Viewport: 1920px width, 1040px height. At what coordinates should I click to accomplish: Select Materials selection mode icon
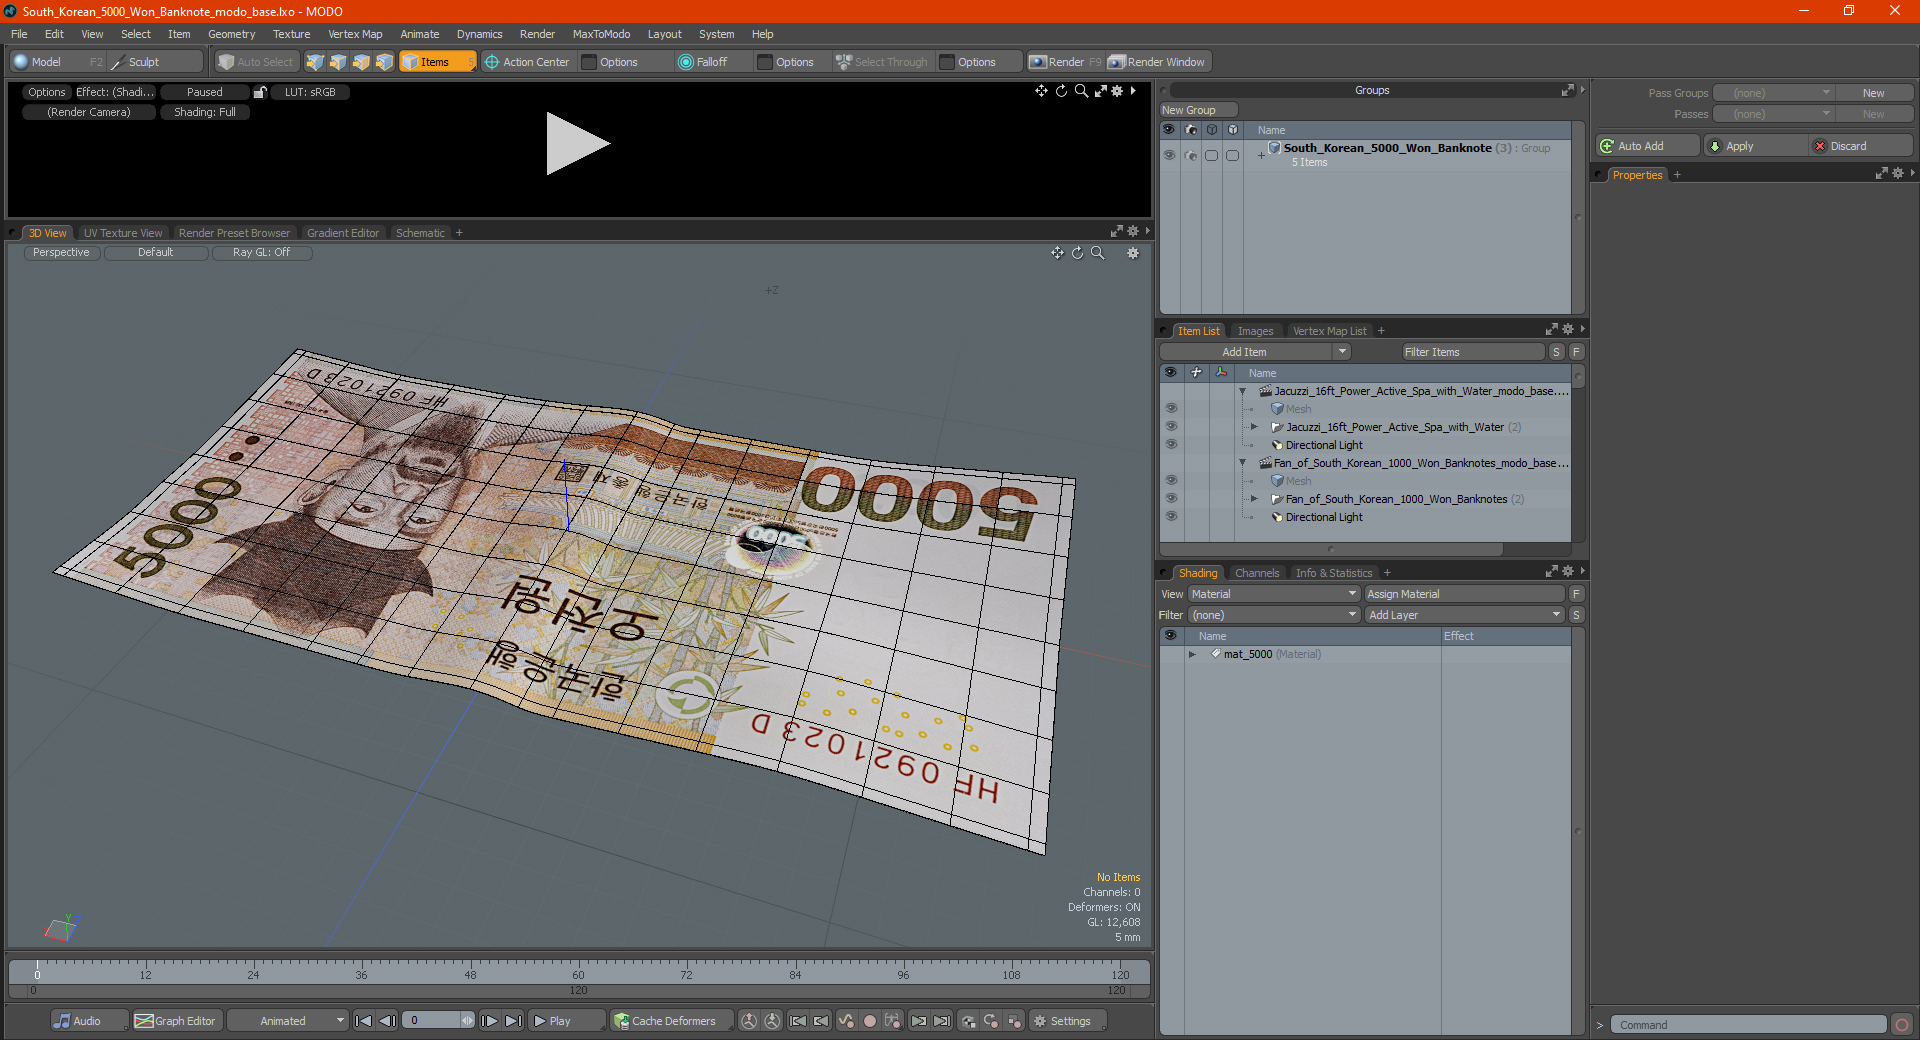tap(384, 62)
